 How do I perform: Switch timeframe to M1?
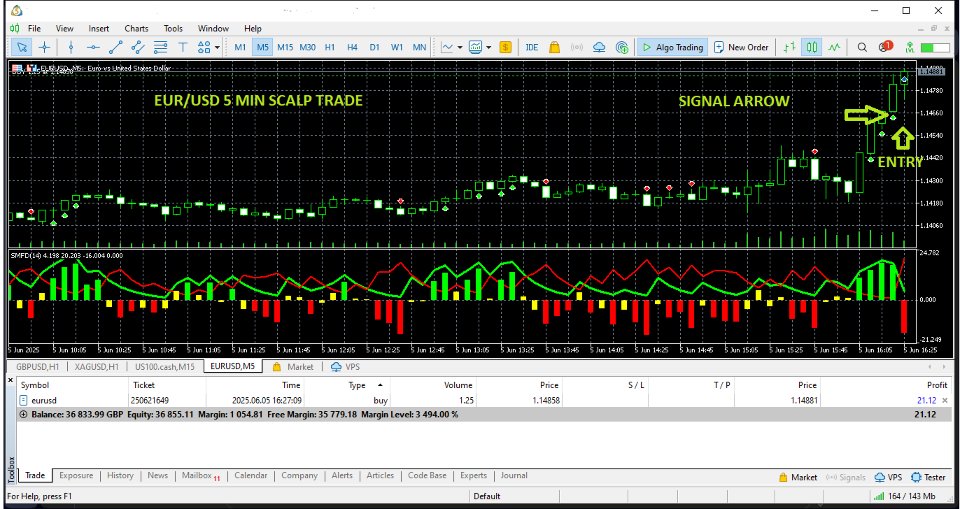pos(240,47)
